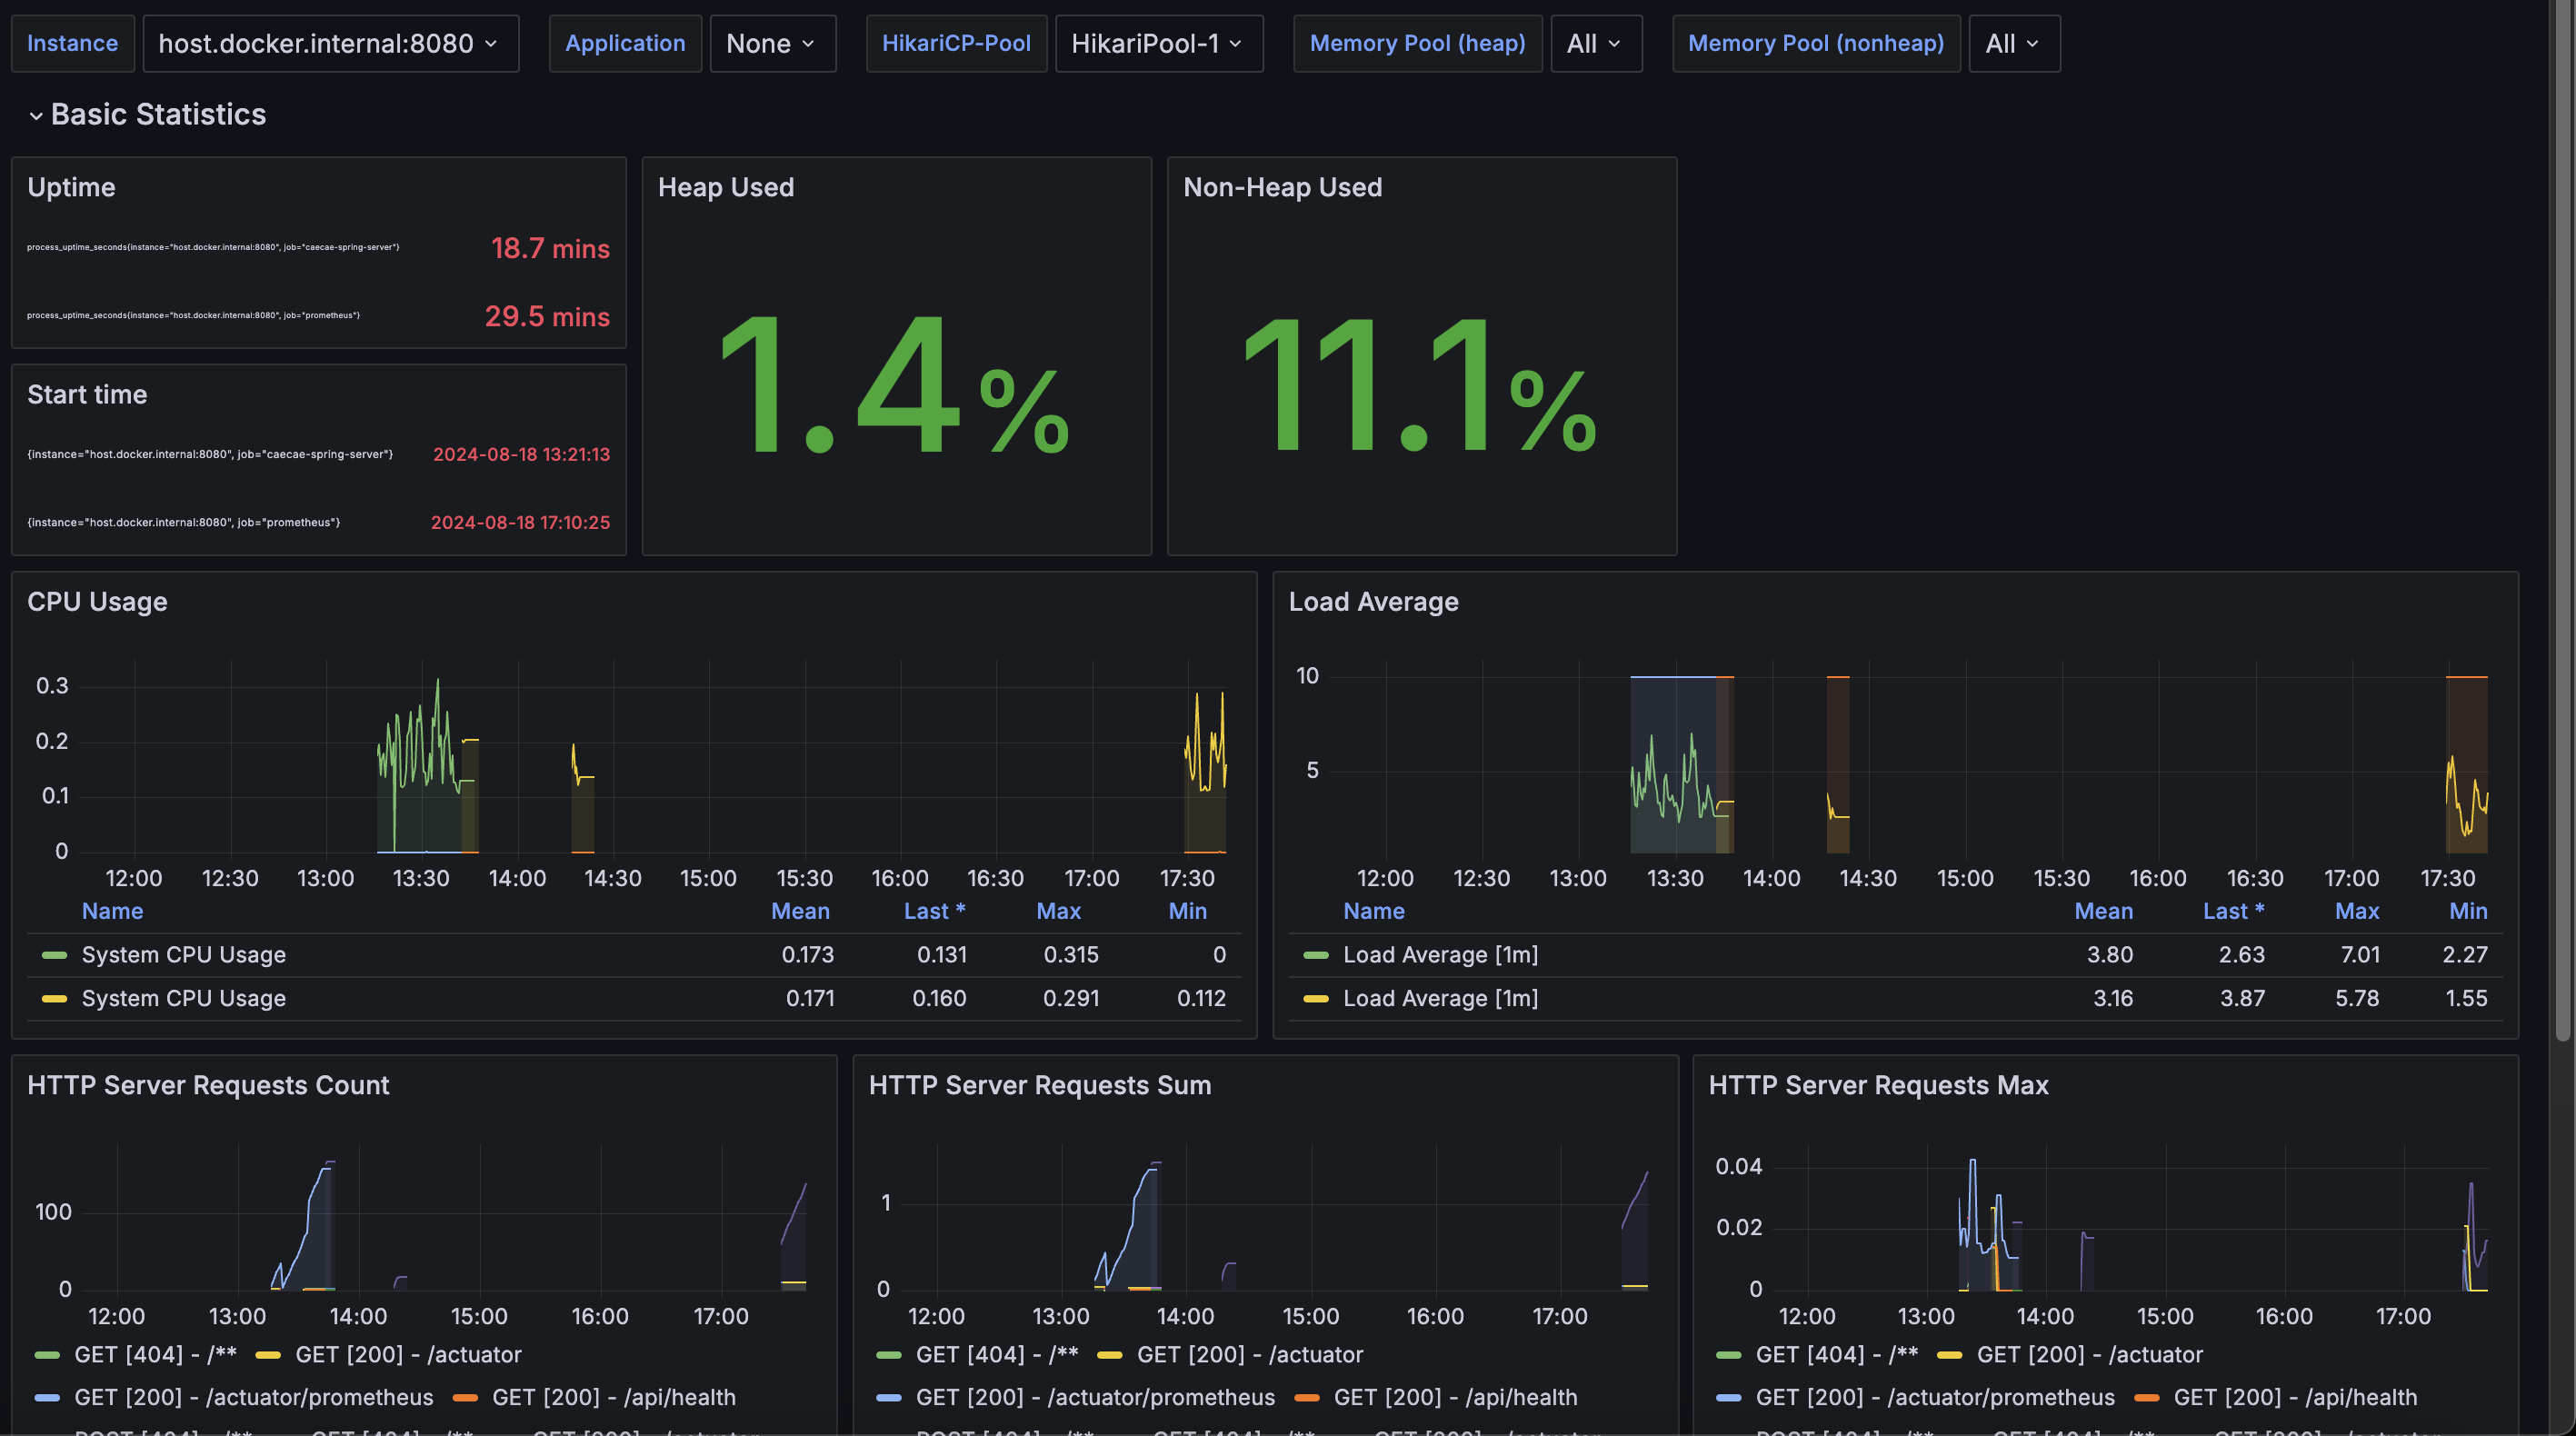
Task: Click GET [200] - /api/health swatch in Requests Sum
Action: coord(1306,1398)
